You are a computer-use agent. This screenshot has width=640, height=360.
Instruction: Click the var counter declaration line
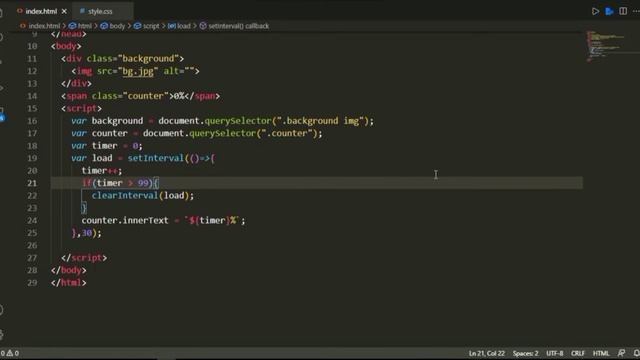[197, 133]
